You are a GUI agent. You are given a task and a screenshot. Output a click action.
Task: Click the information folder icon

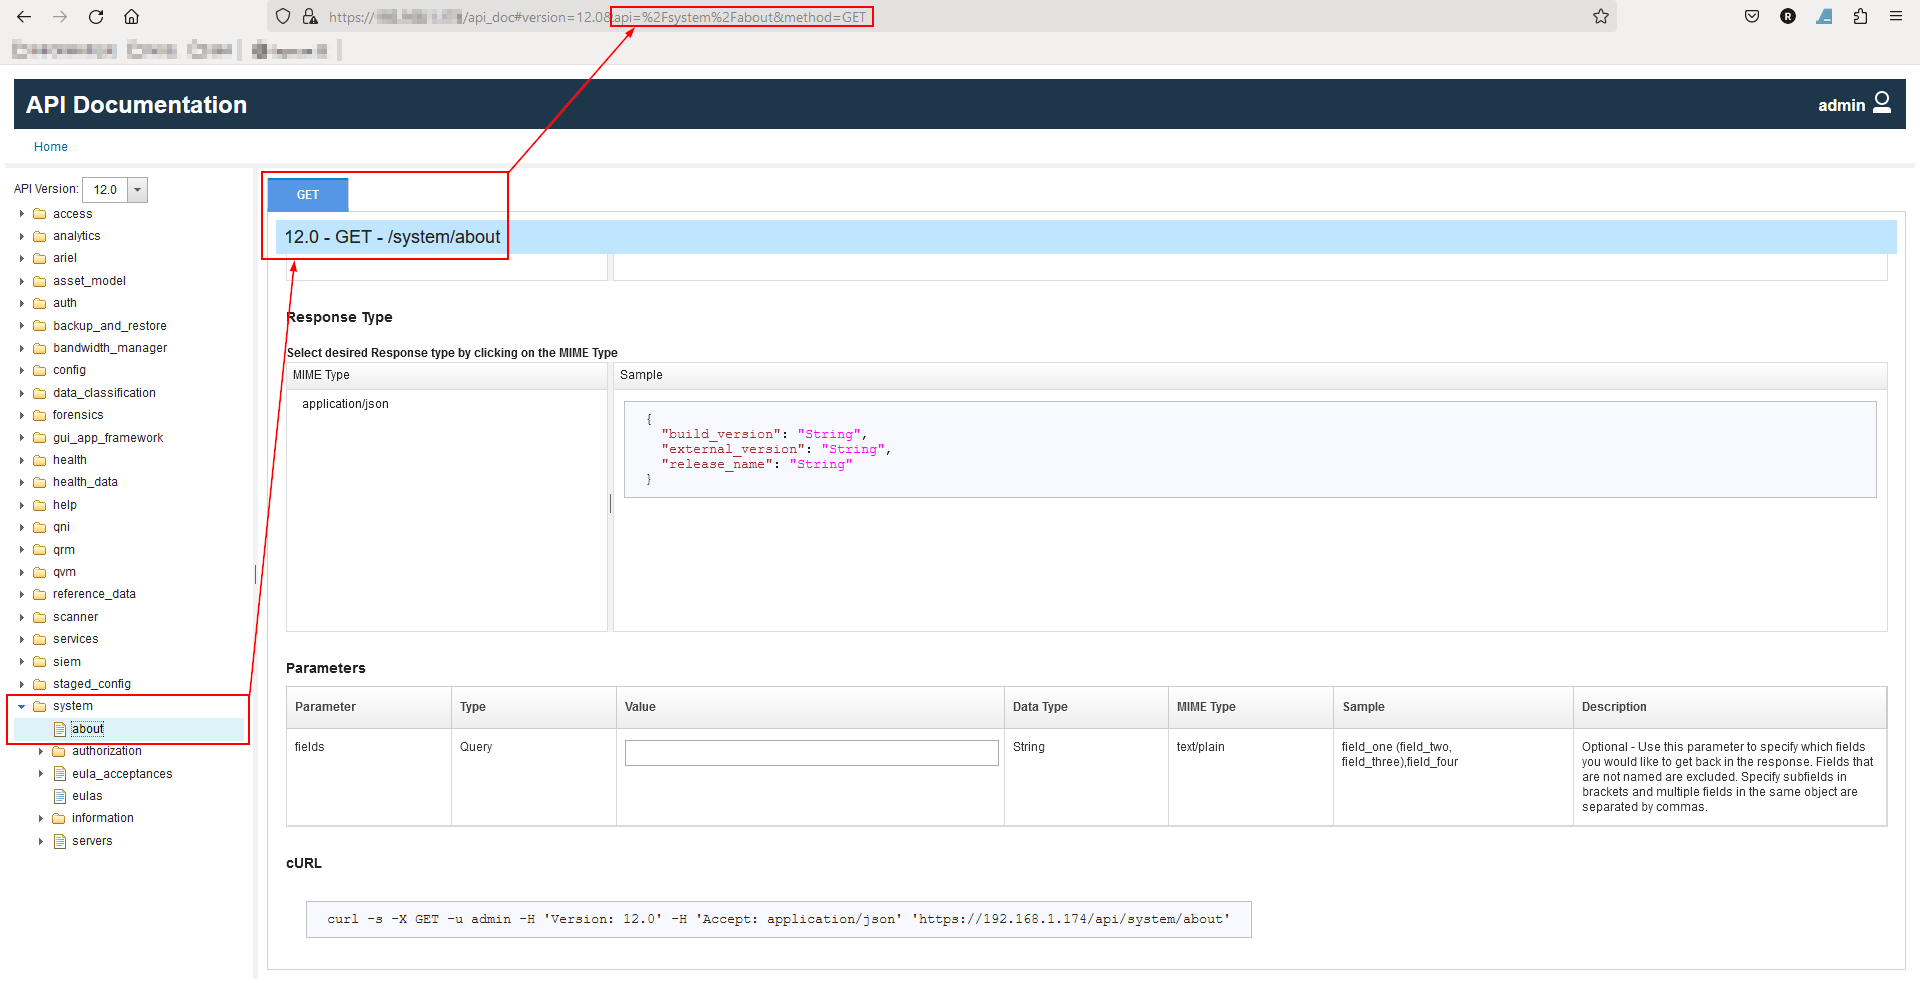tap(59, 818)
